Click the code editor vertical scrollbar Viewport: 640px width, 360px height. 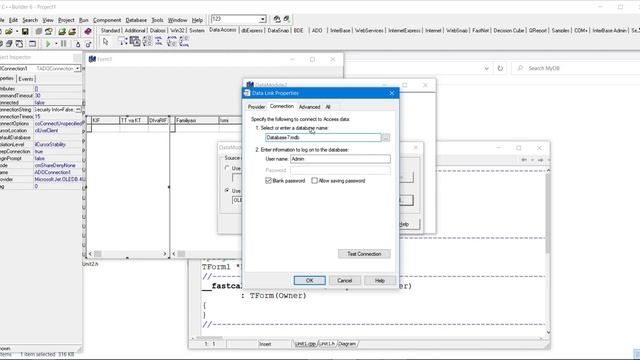548,251
